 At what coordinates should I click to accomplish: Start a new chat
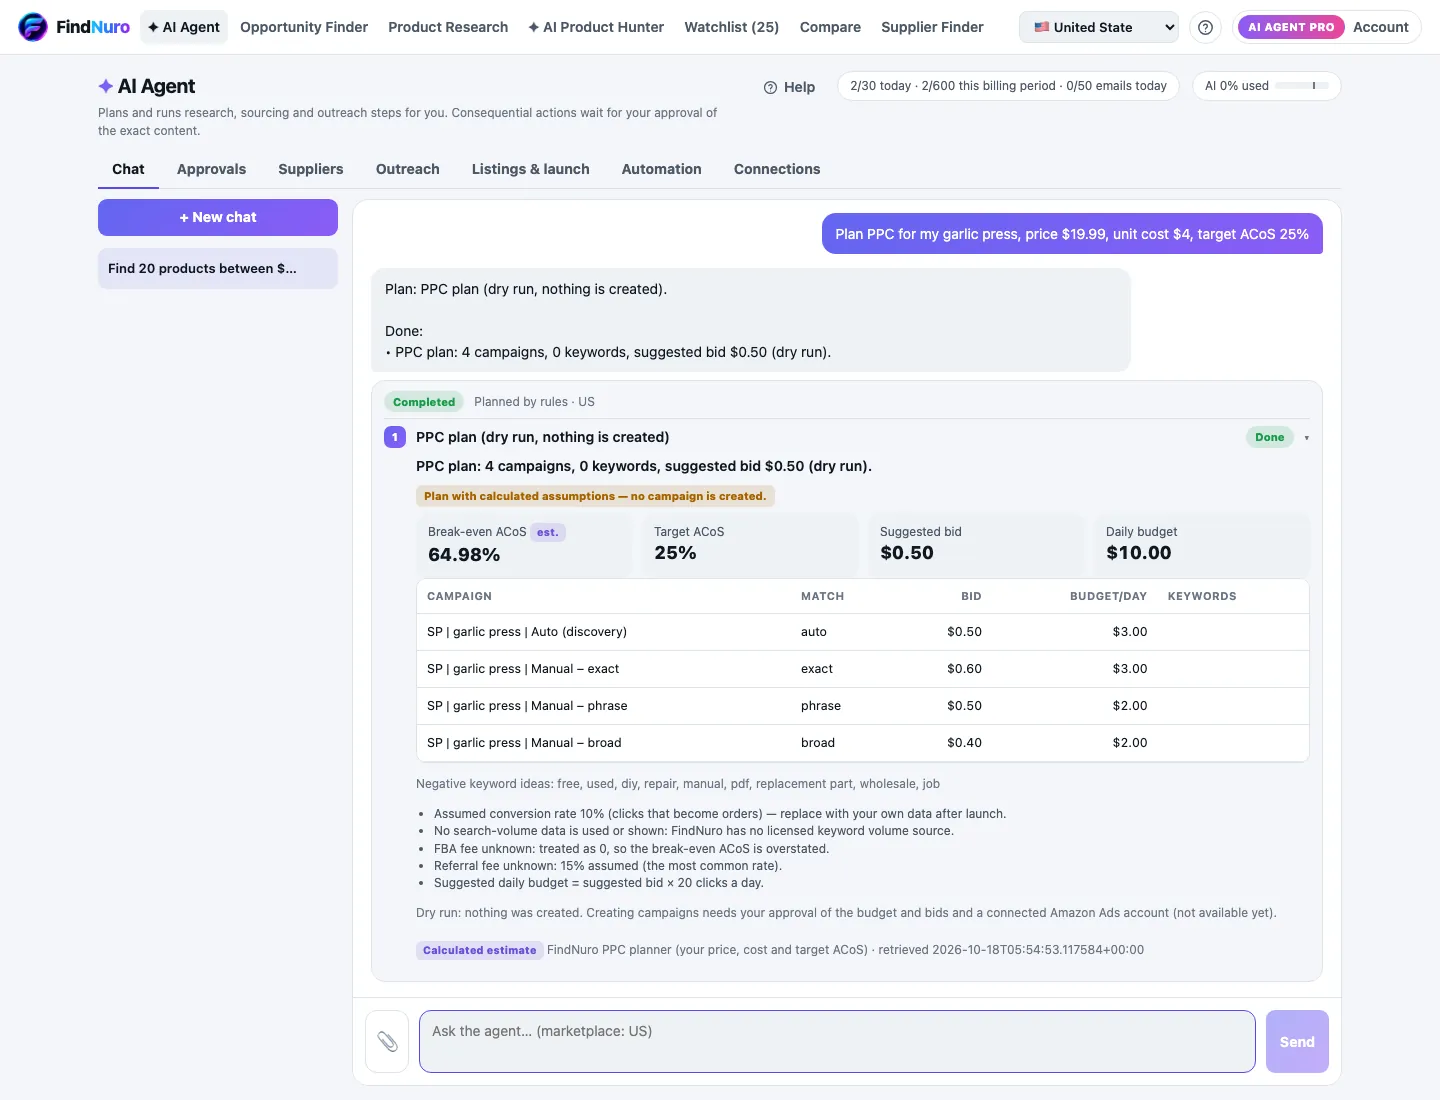click(218, 217)
